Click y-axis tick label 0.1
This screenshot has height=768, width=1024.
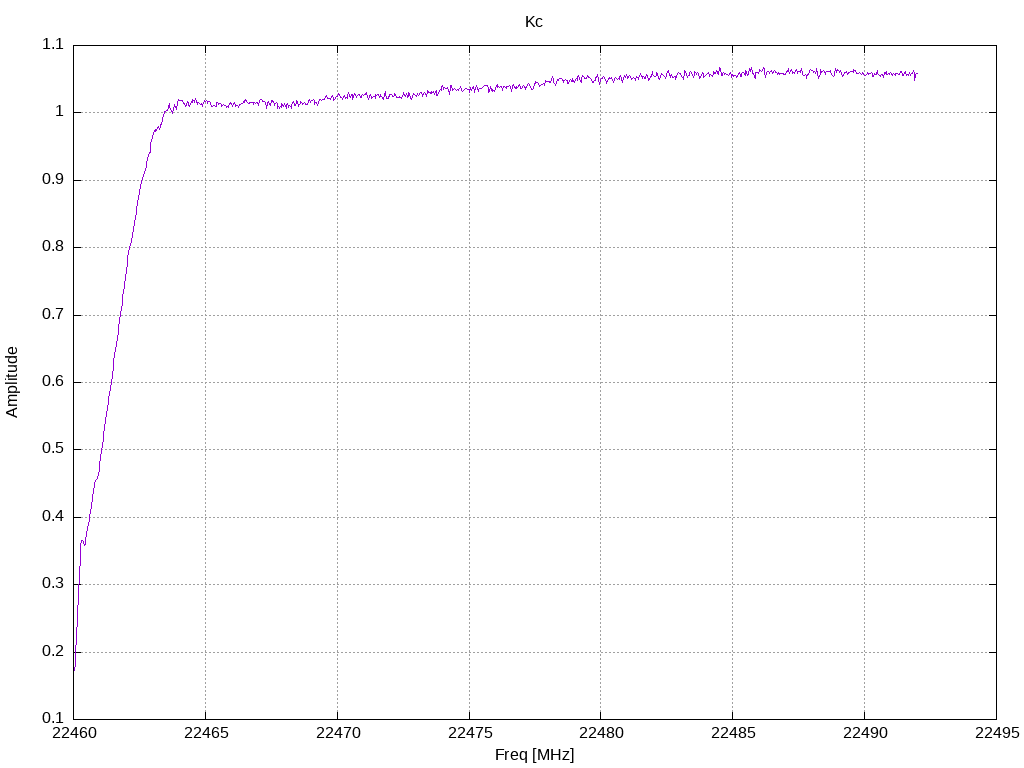coord(53,718)
